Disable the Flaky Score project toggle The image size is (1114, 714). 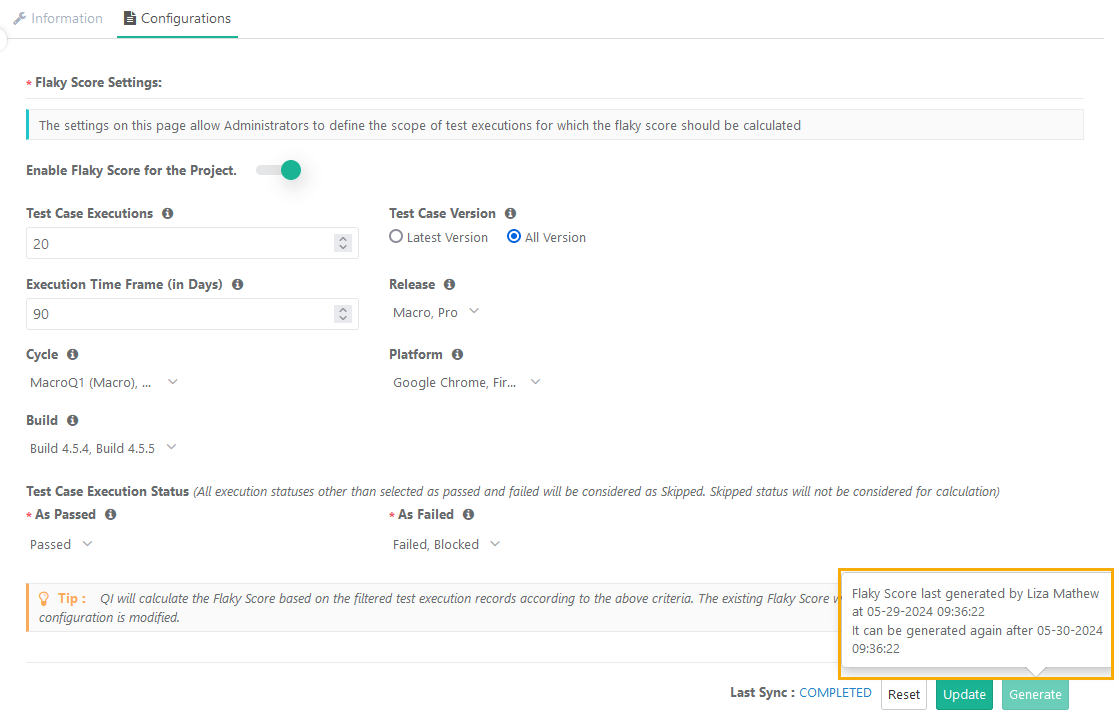coord(279,170)
